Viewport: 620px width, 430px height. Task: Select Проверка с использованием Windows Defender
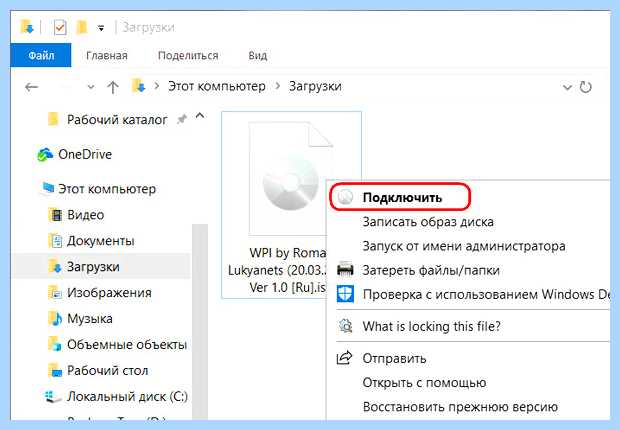[x=486, y=295]
